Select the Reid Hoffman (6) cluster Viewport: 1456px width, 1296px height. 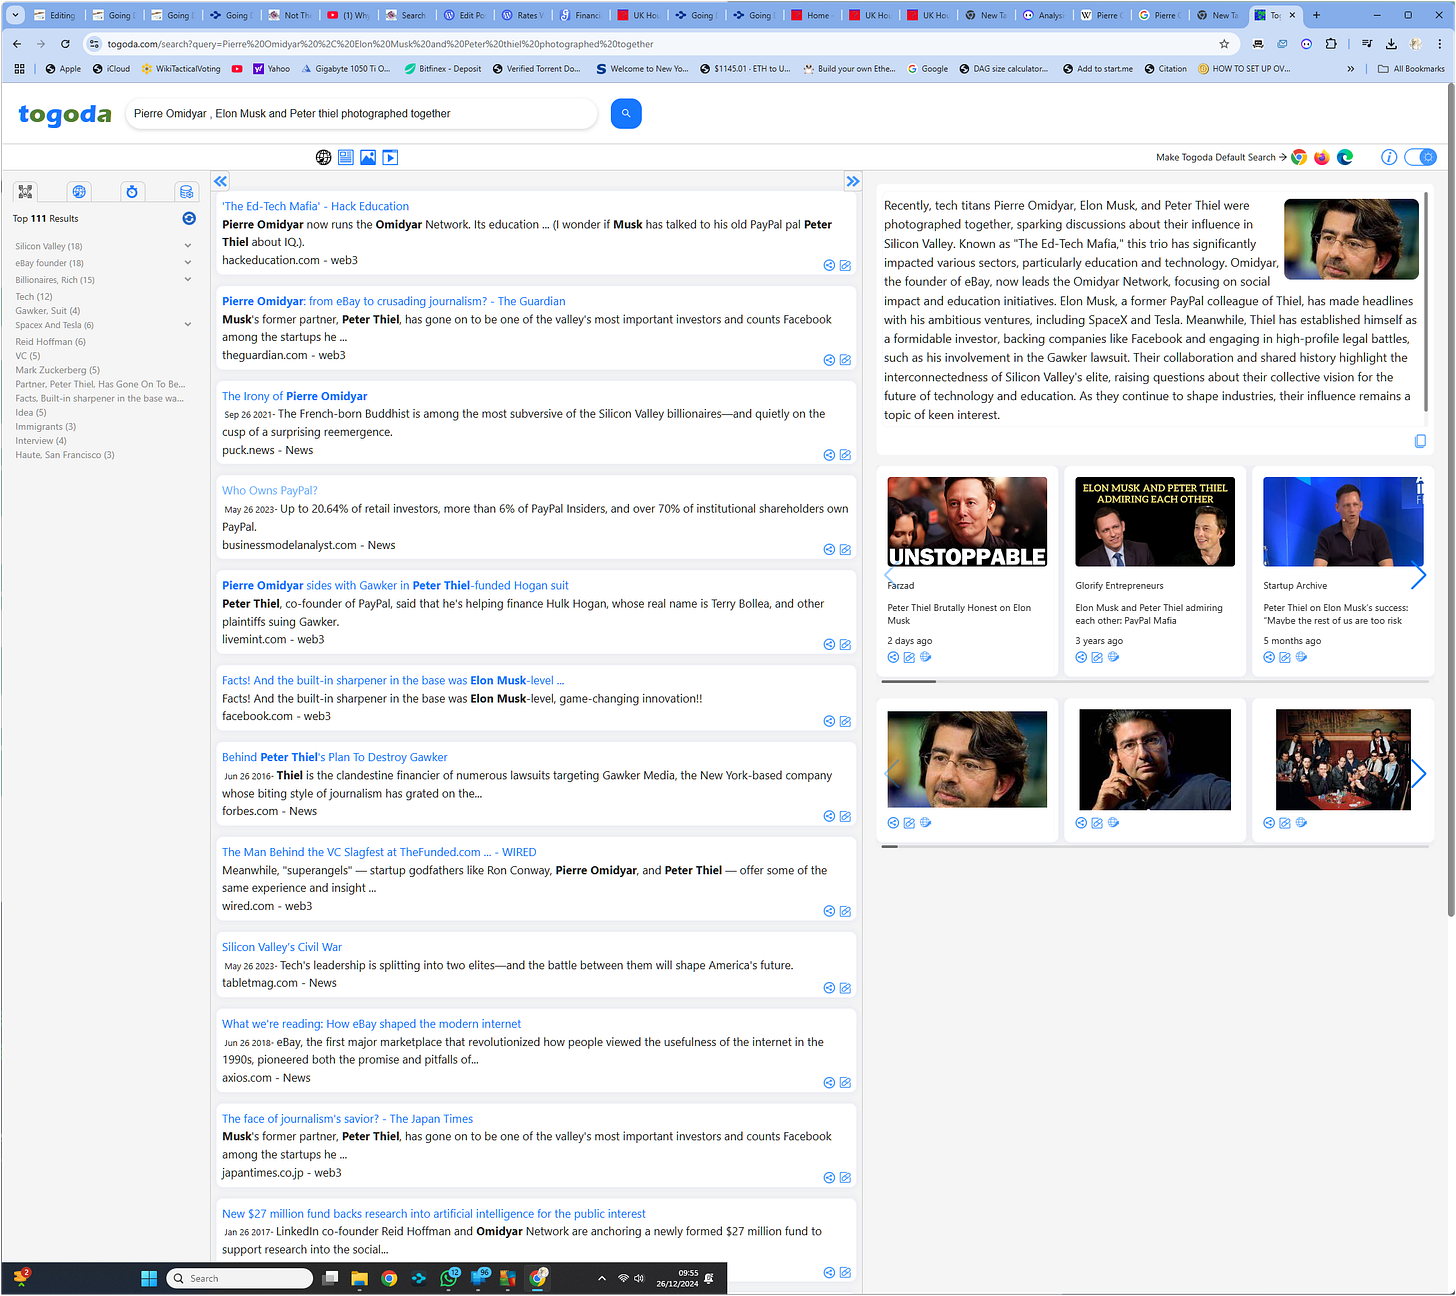coord(50,342)
